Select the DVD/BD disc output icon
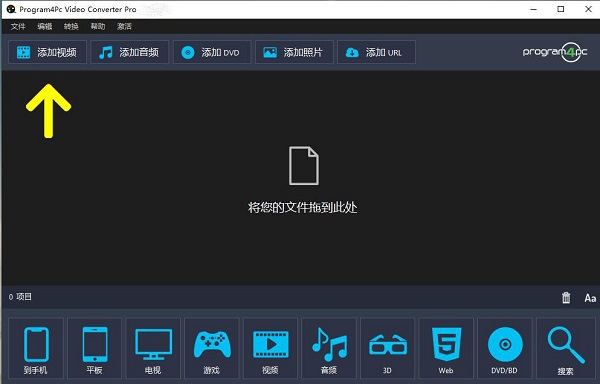The width and height of the screenshot is (600, 384). tap(504, 348)
